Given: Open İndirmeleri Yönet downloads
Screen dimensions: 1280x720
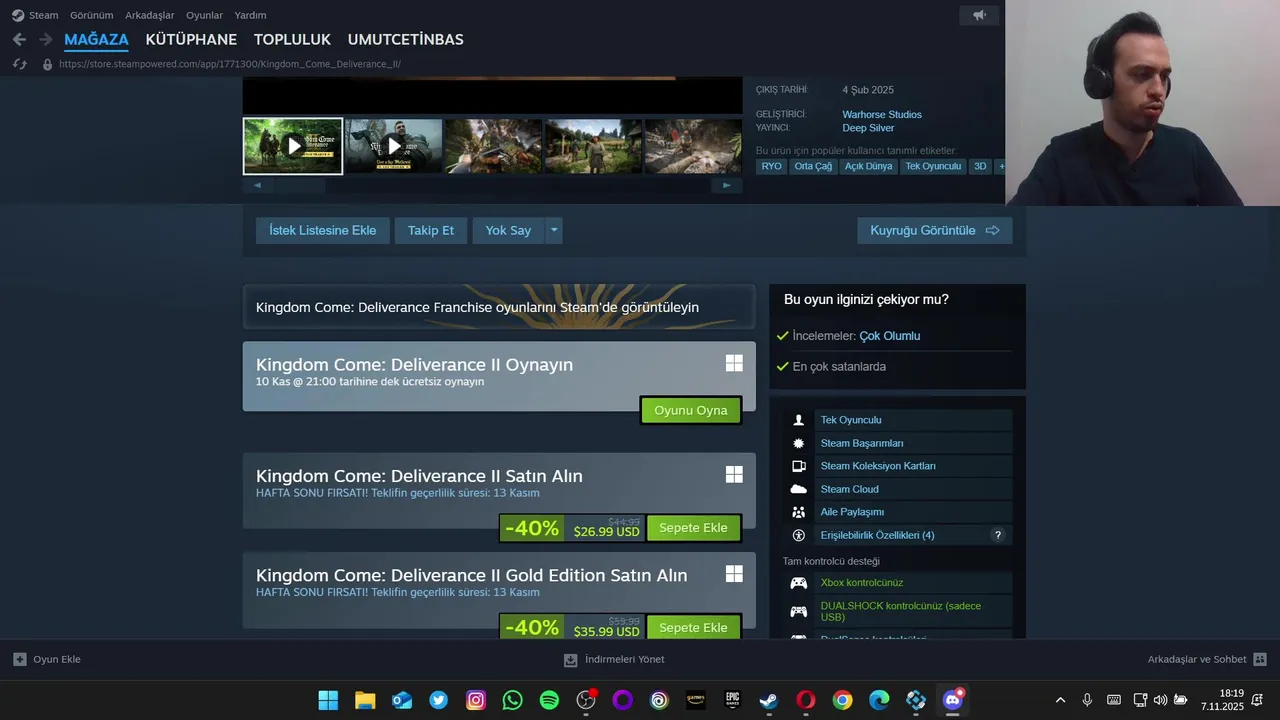Looking at the screenshot, I should click(x=614, y=660).
